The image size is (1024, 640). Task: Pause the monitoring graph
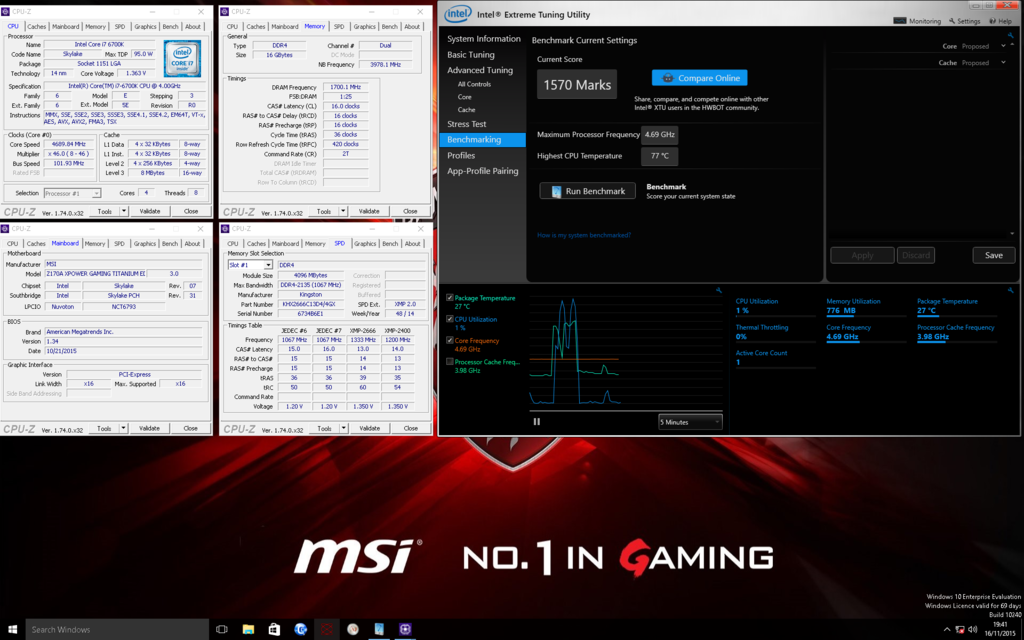[537, 422]
